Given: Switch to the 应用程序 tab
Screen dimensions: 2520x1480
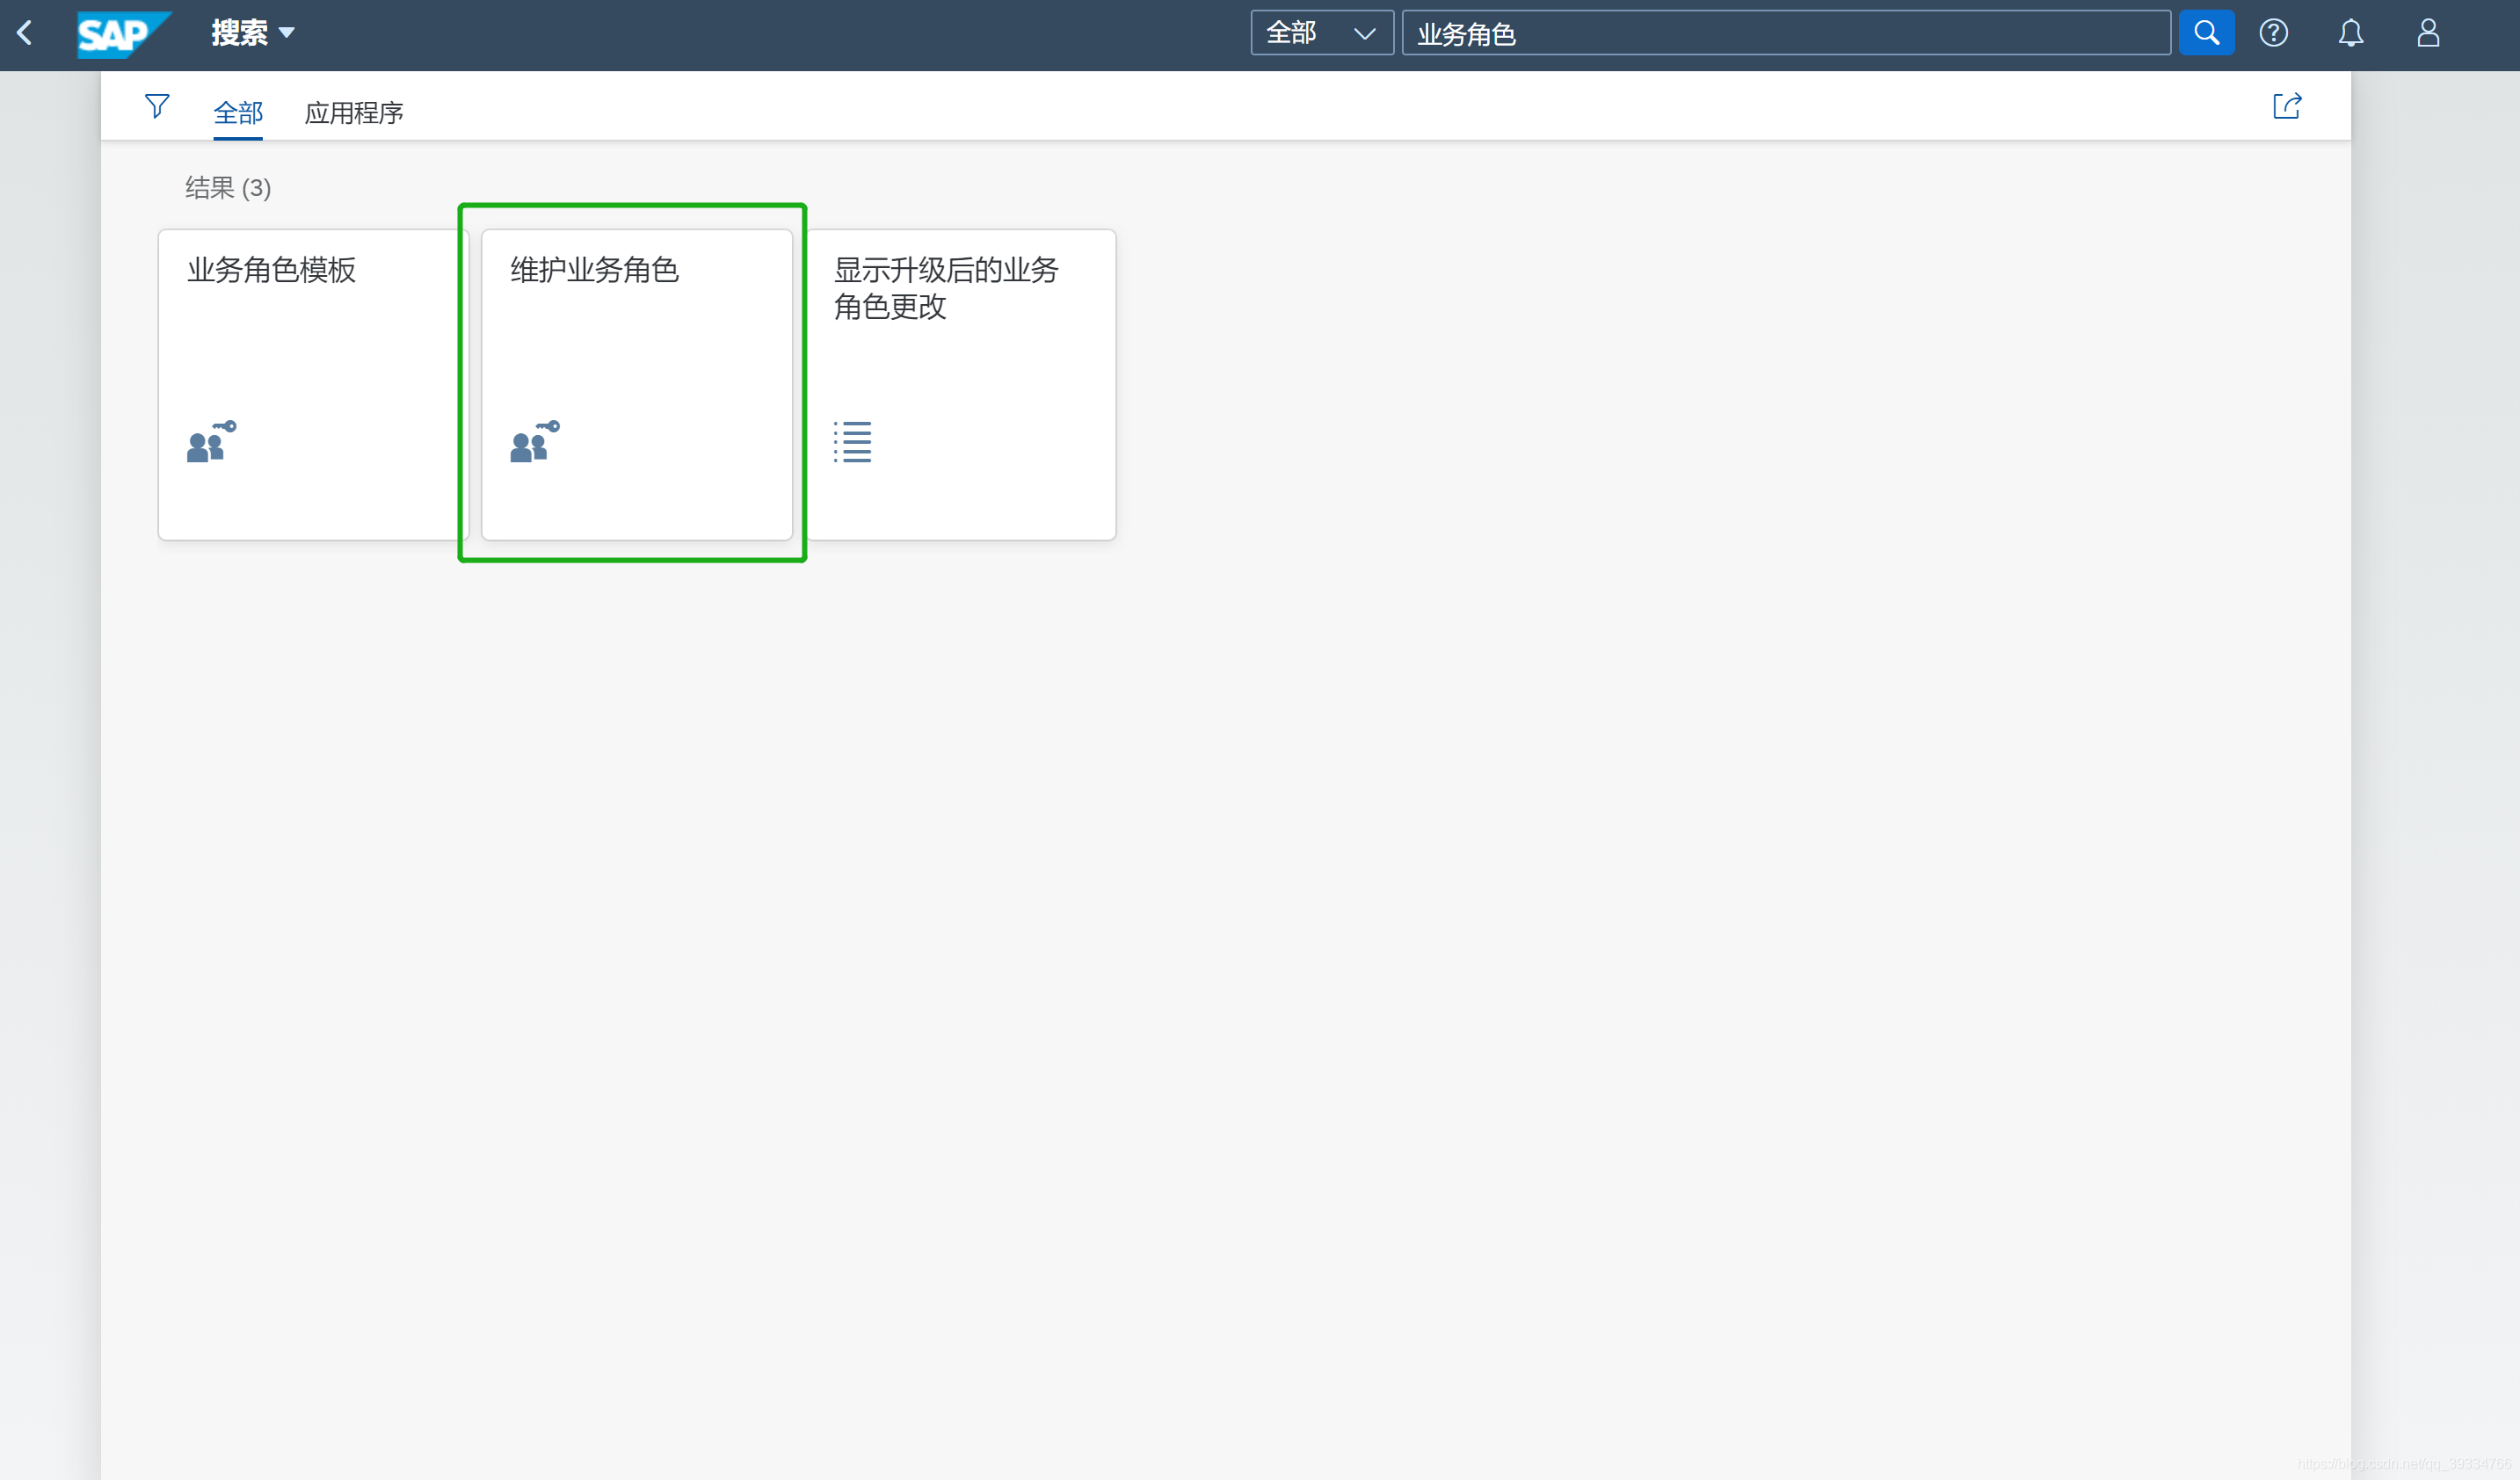Looking at the screenshot, I should coord(354,113).
